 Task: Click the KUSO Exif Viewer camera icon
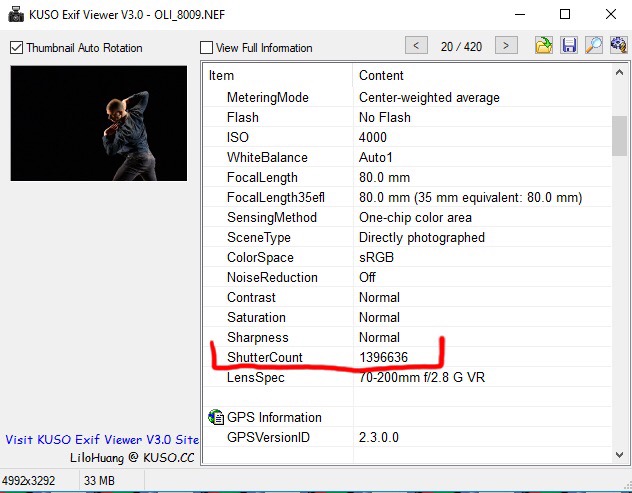pyautogui.click(x=14, y=14)
